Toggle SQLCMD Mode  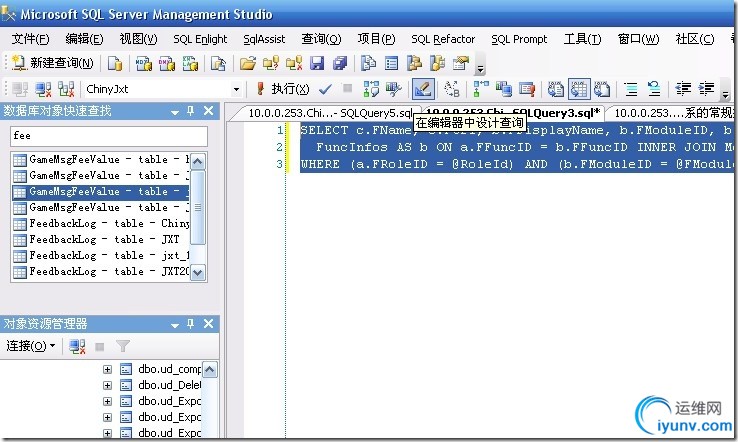pos(527,89)
